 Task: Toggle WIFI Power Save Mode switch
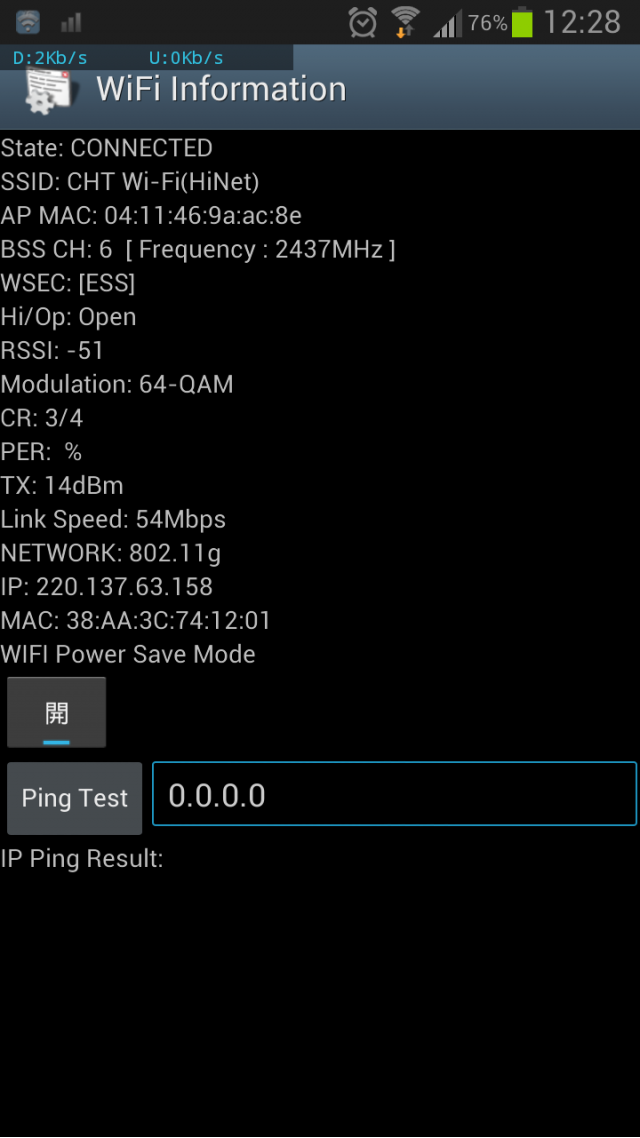(x=57, y=712)
